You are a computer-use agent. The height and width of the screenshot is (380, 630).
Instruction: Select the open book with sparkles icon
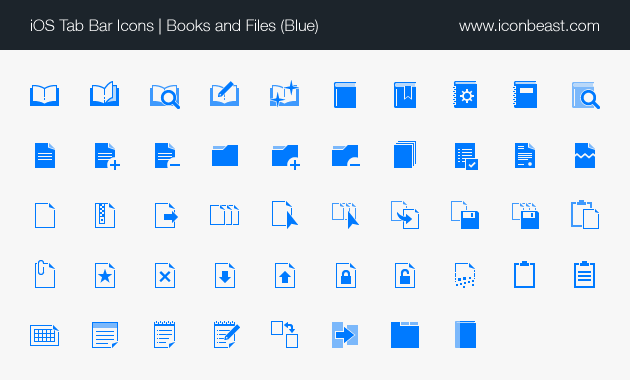tap(284, 94)
